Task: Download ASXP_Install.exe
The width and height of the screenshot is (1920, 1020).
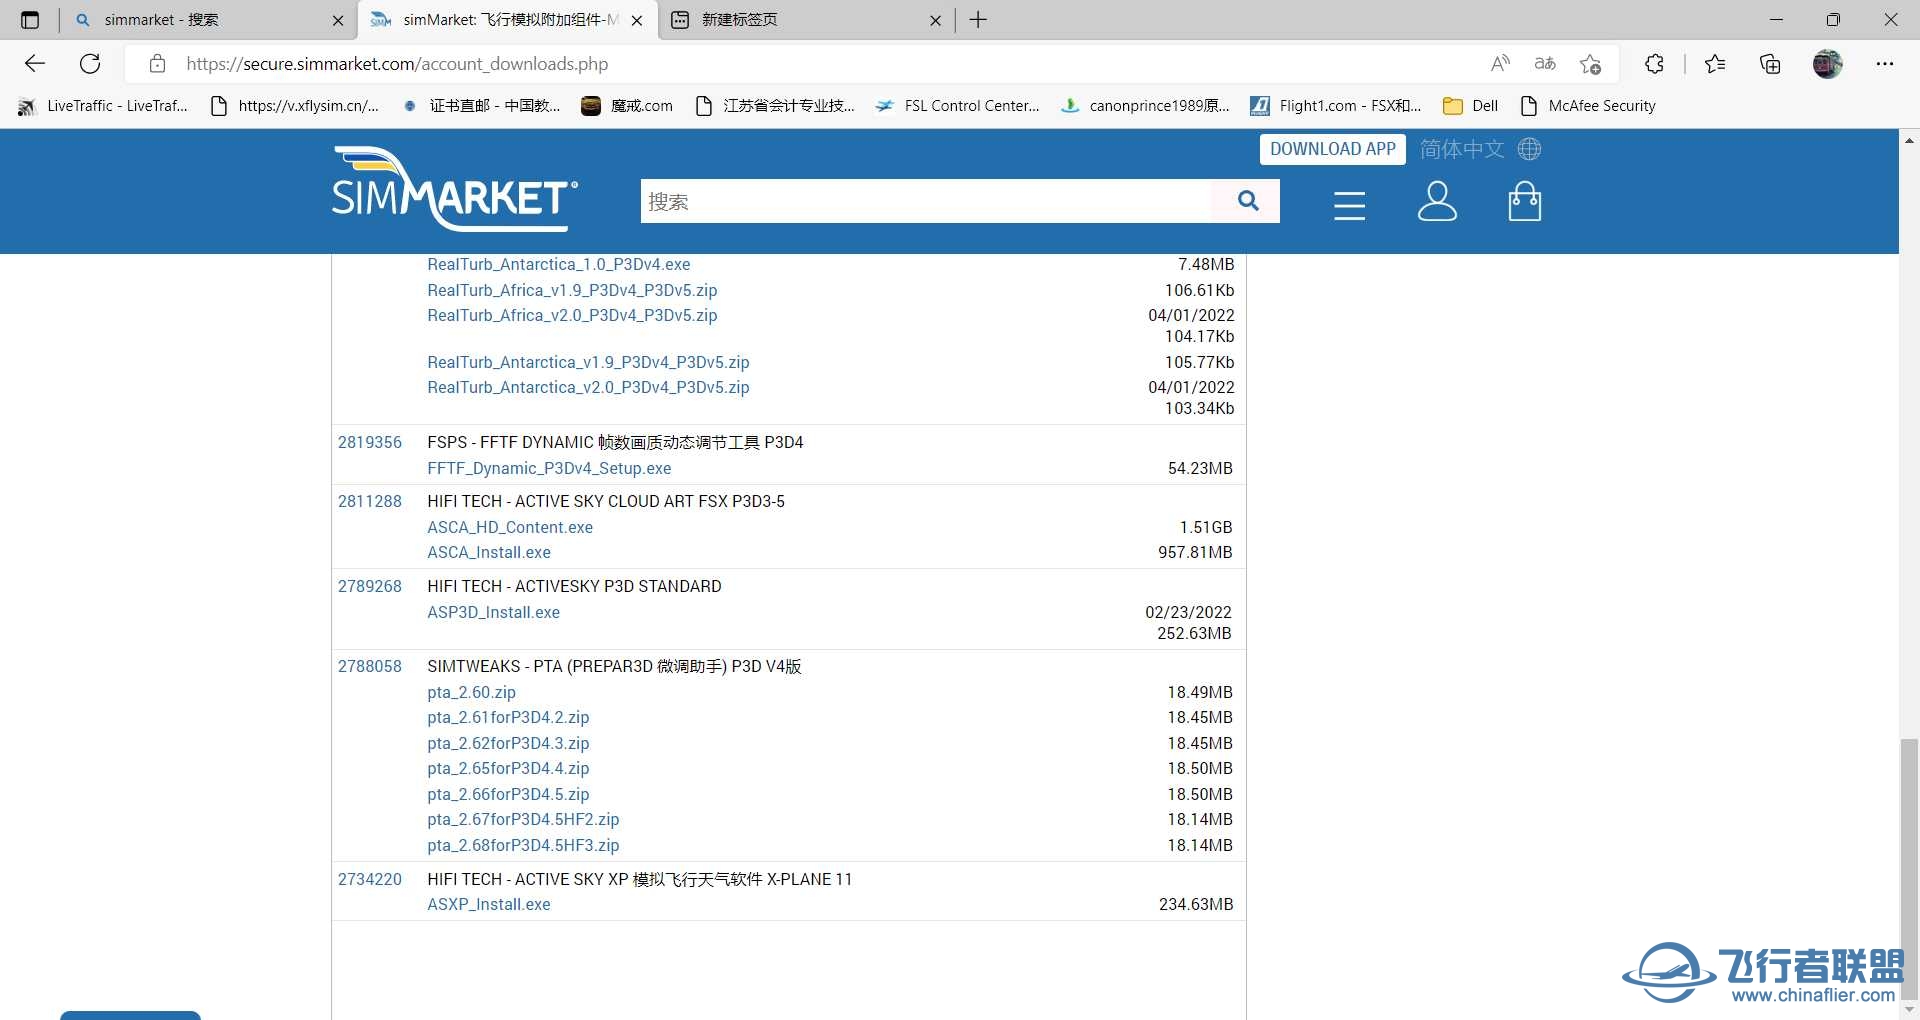Action: [489, 904]
